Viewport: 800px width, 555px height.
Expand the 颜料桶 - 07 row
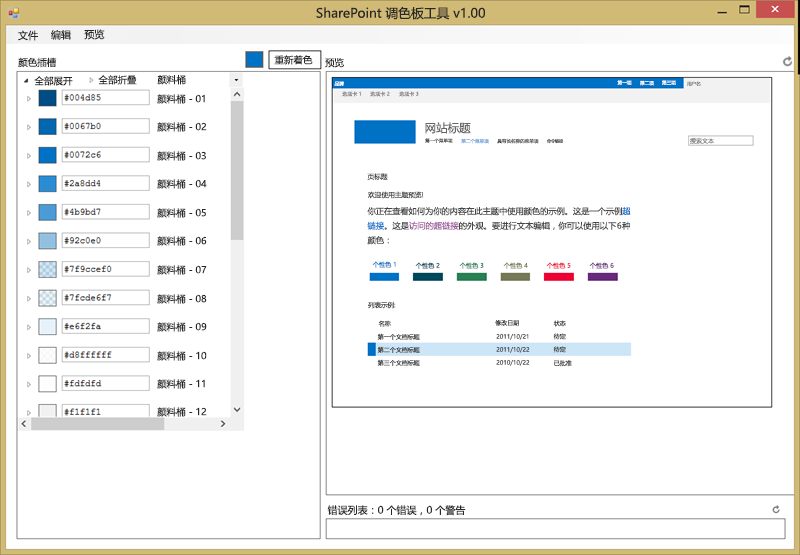pyautogui.click(x=29, y=270)
